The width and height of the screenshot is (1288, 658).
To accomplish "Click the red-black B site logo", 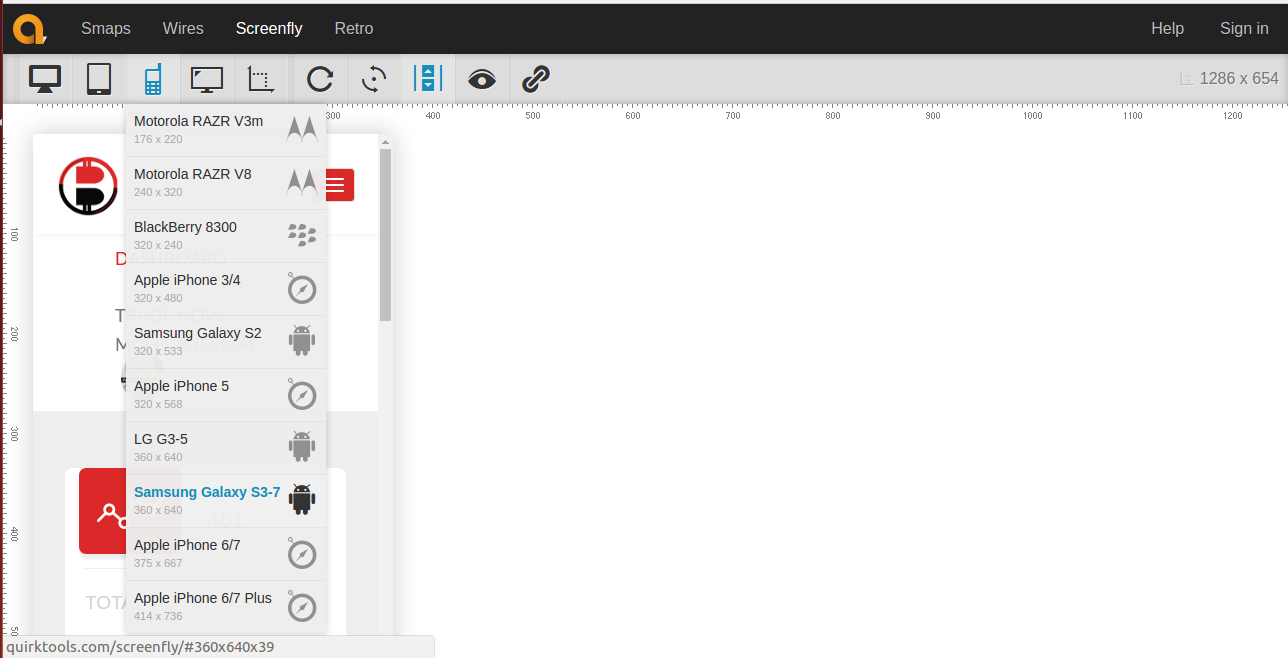I will coord(88,186).
